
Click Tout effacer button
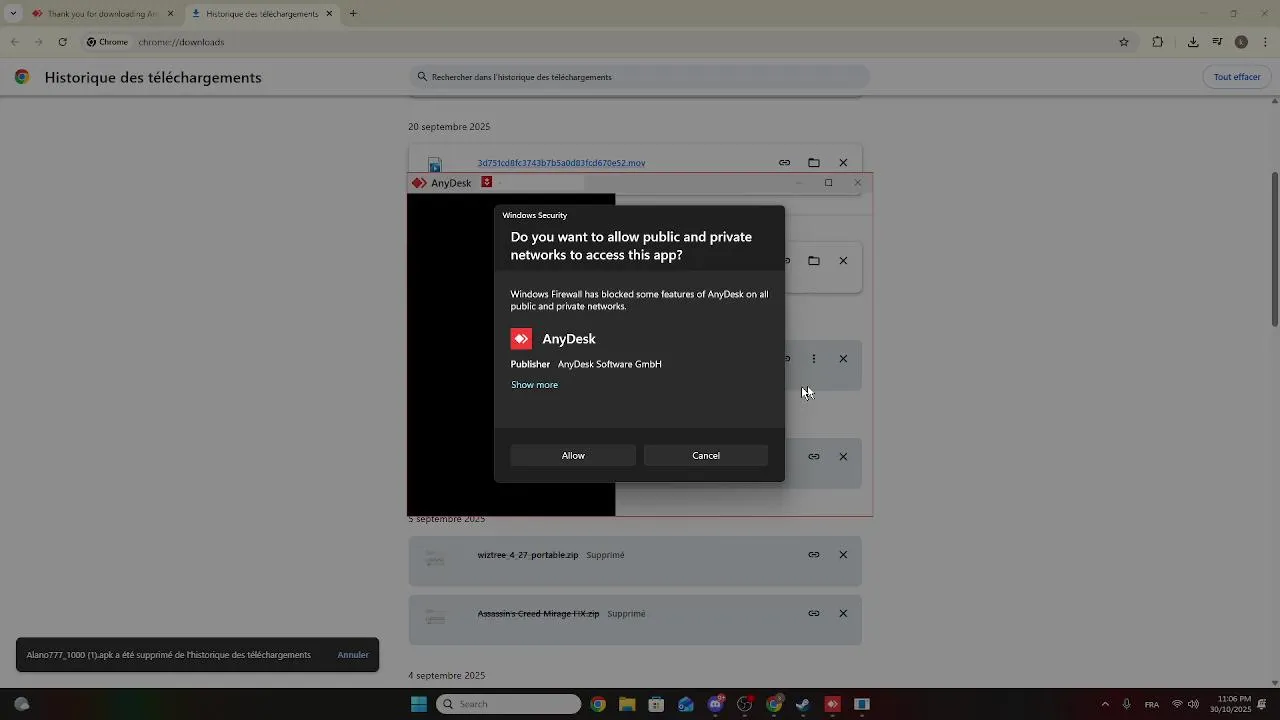point(1237,77)
